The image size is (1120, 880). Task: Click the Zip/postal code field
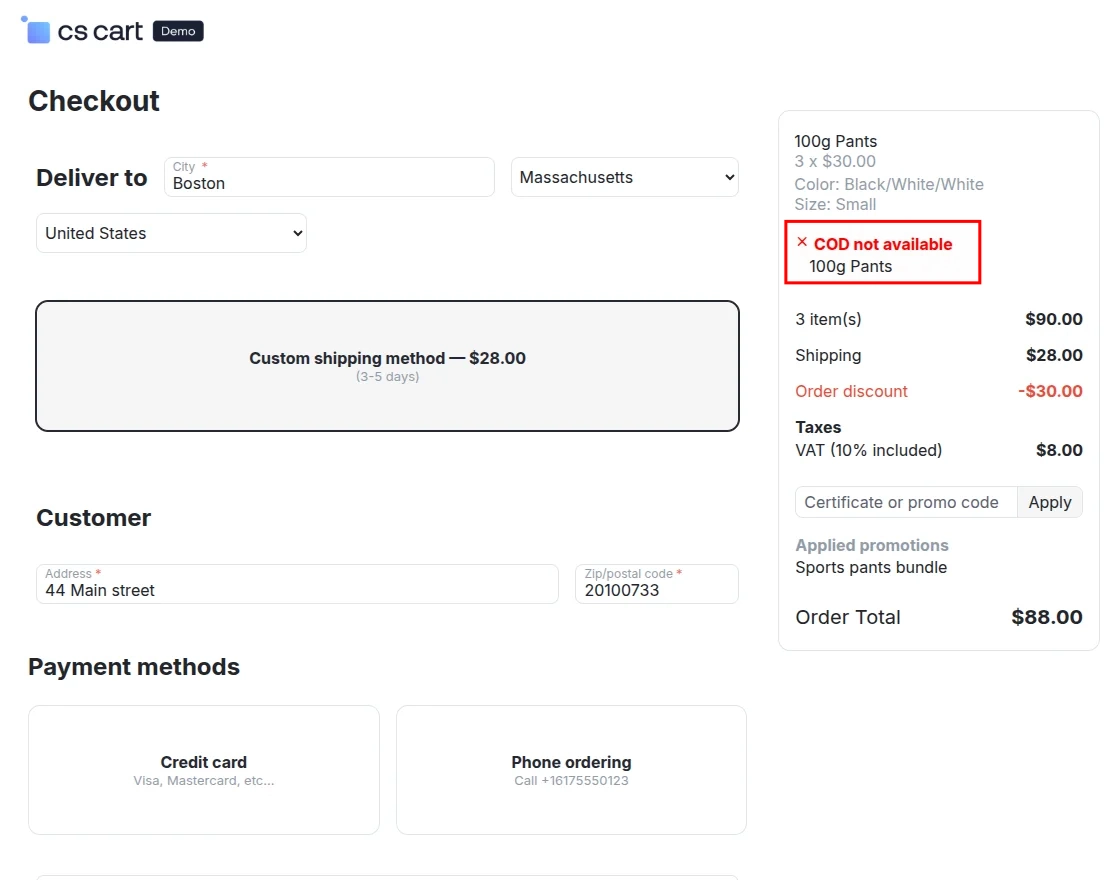[656, 590]
